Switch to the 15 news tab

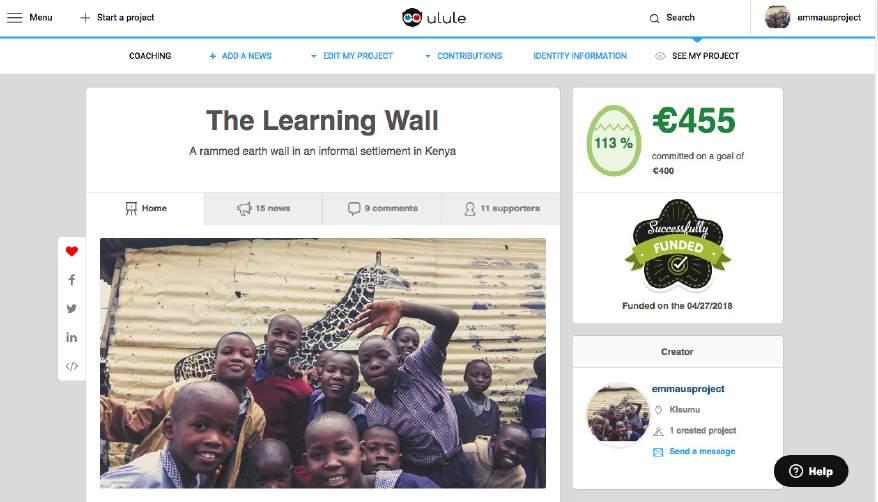coord(263,208)
